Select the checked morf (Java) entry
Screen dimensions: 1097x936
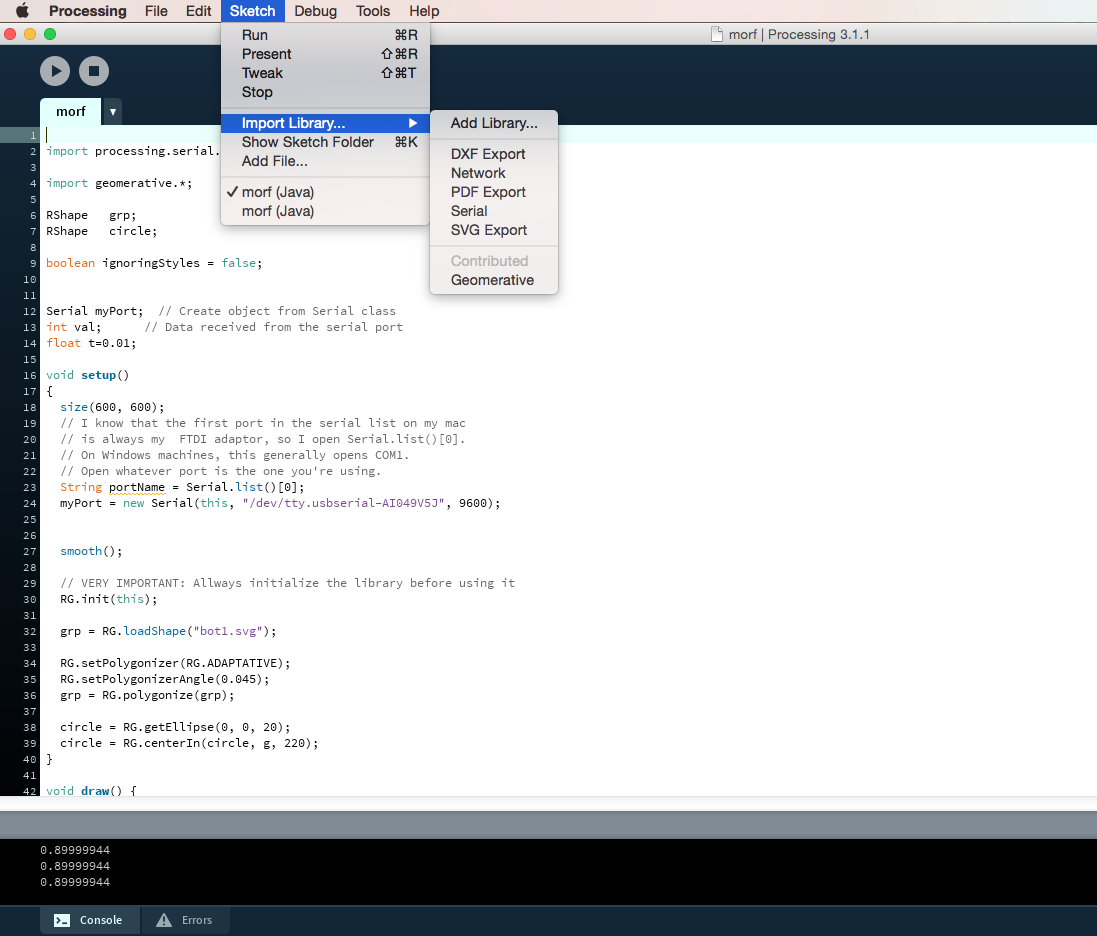pyautogui.click(x=325, y=192)
